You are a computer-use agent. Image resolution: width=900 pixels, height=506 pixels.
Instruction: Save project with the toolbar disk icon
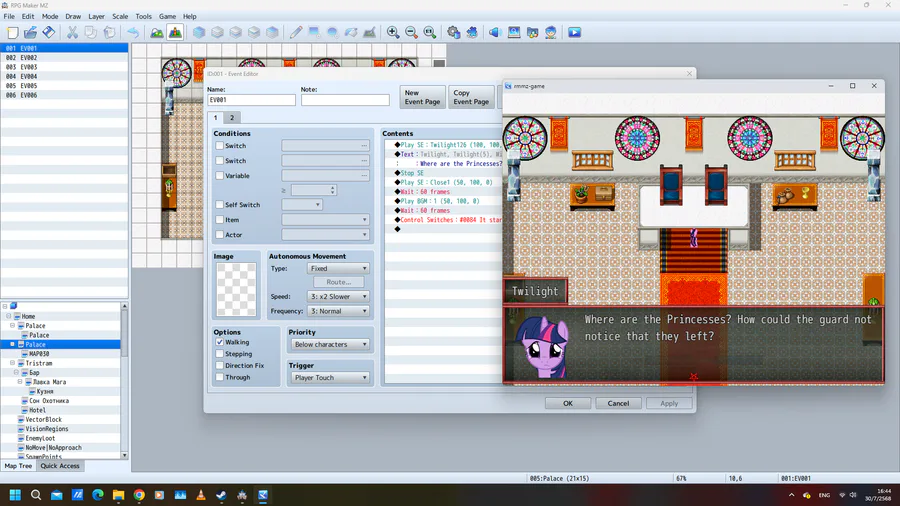(x=49, y=33)
